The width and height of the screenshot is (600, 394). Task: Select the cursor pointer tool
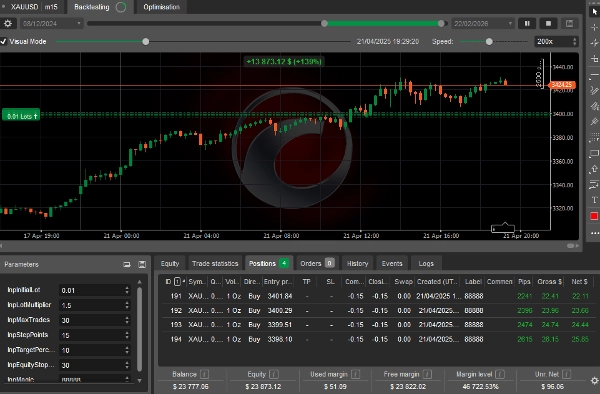(x=594, y=11)
